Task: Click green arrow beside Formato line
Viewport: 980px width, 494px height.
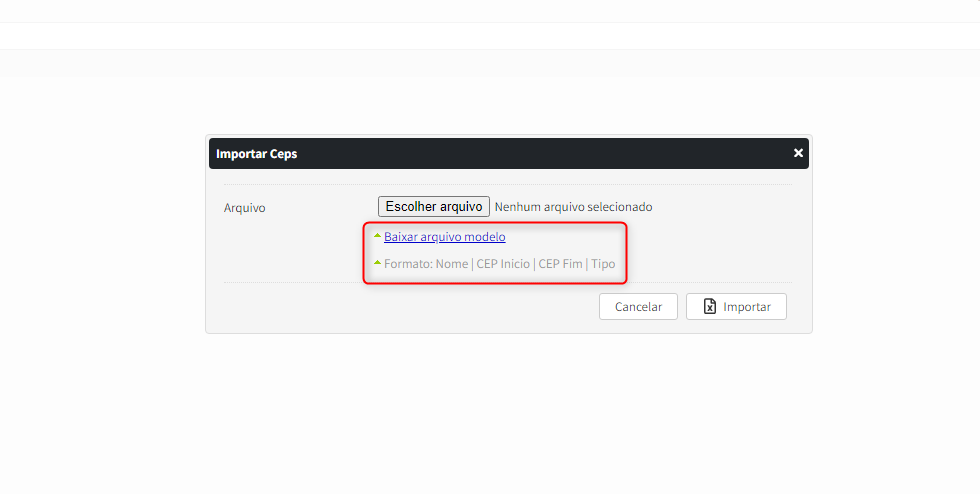Action: click(378, 263)
